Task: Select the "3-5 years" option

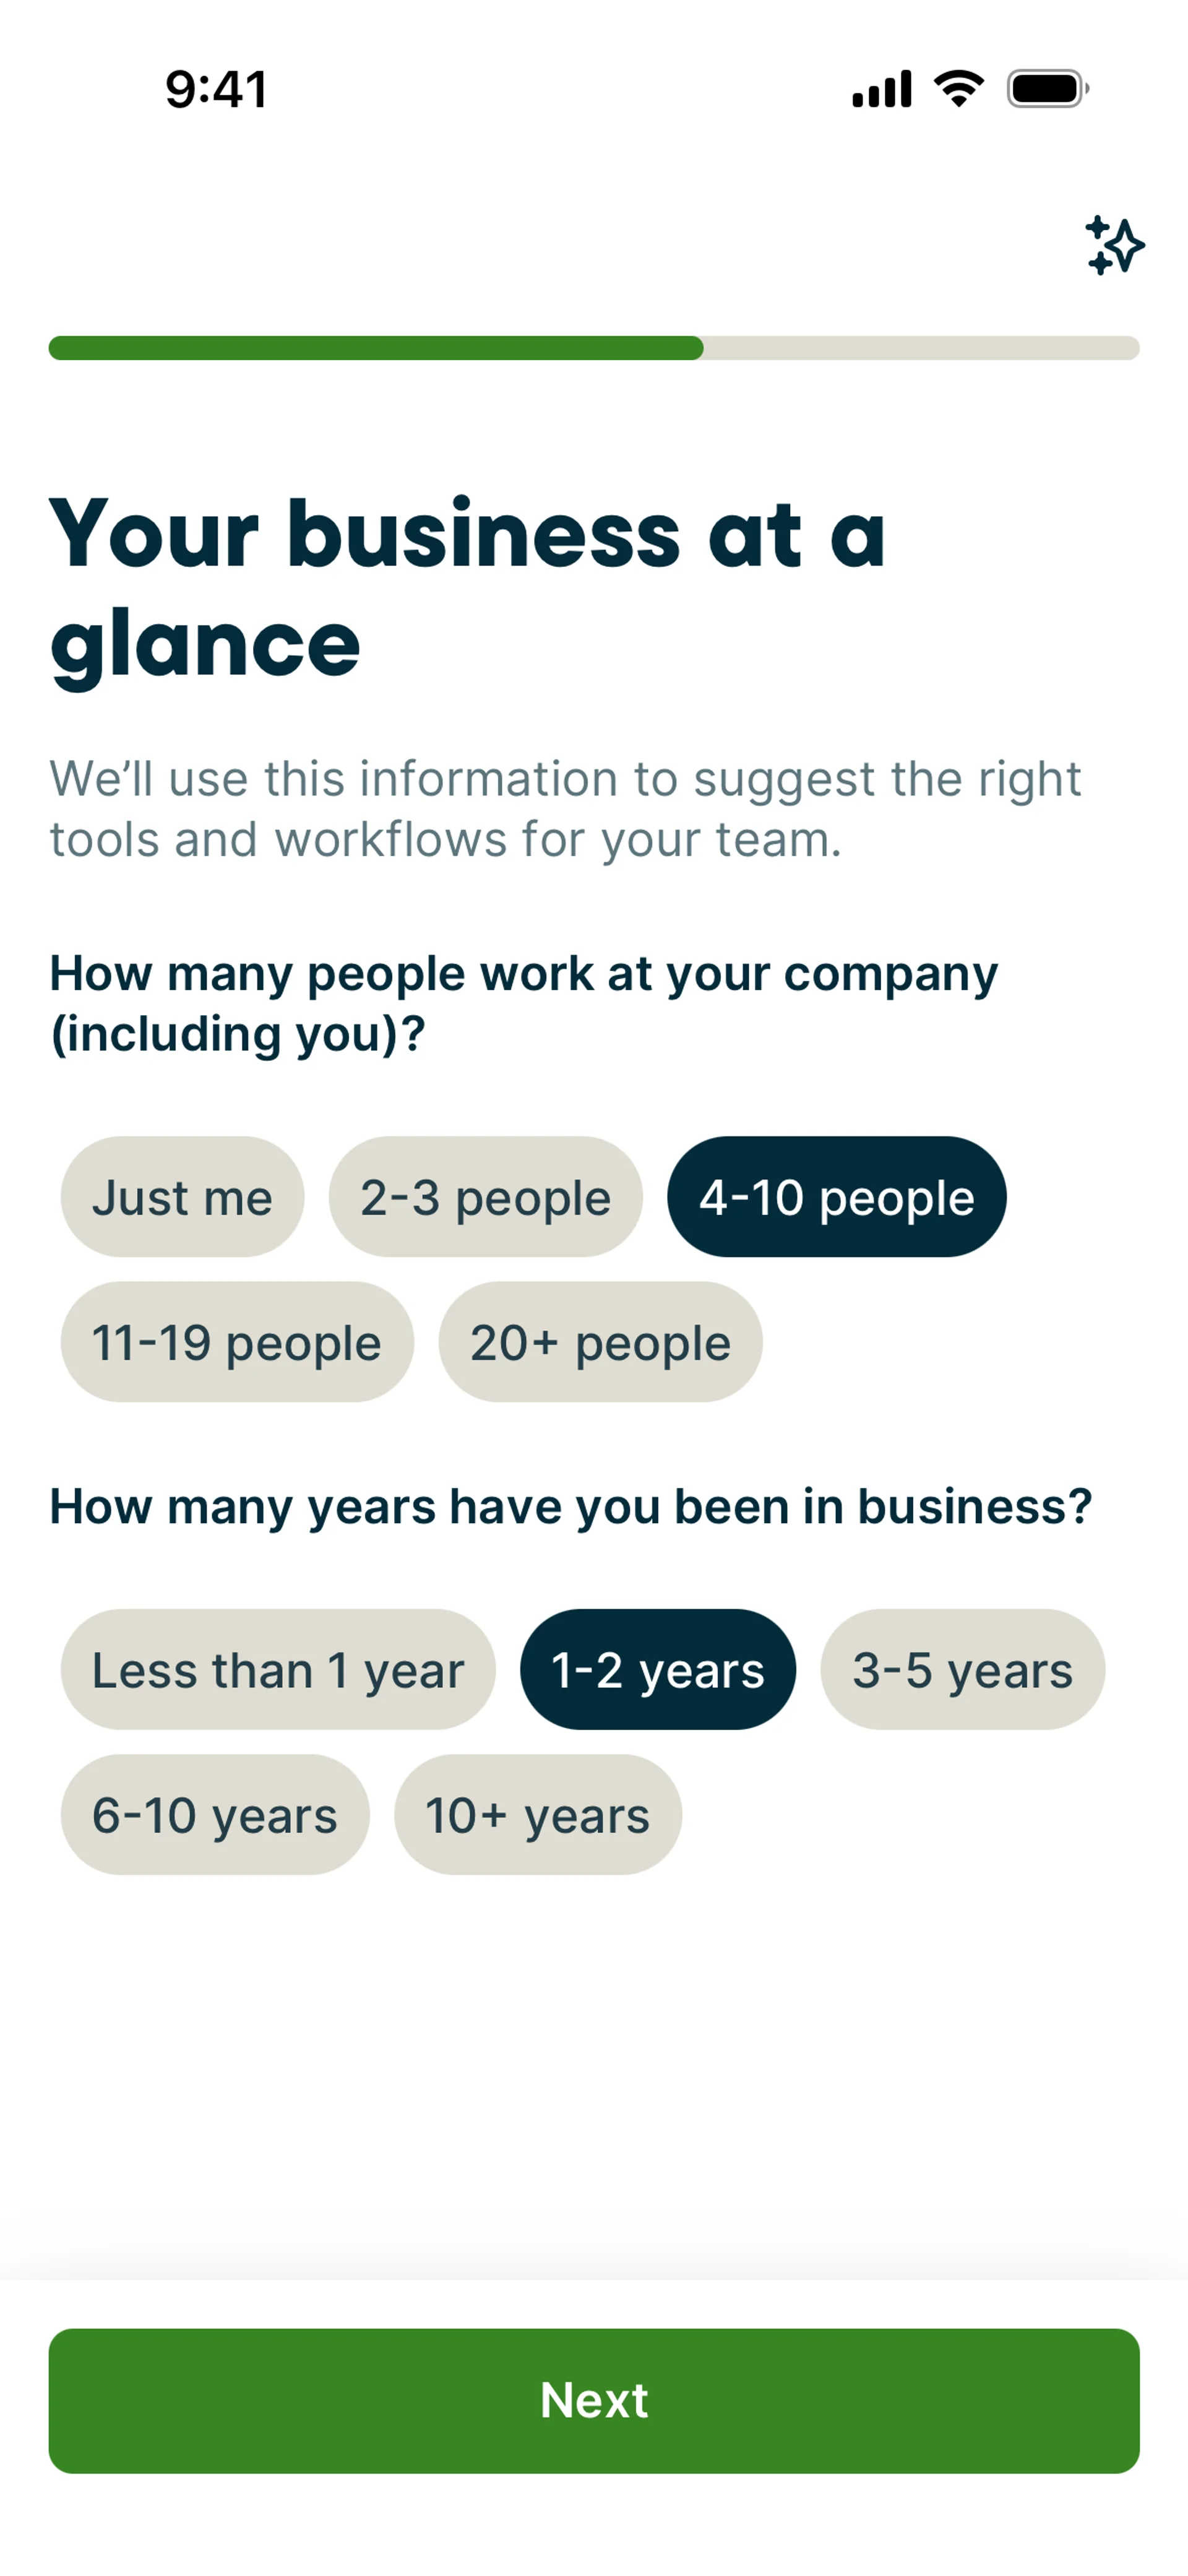Action: click(x=962, y=1669)
